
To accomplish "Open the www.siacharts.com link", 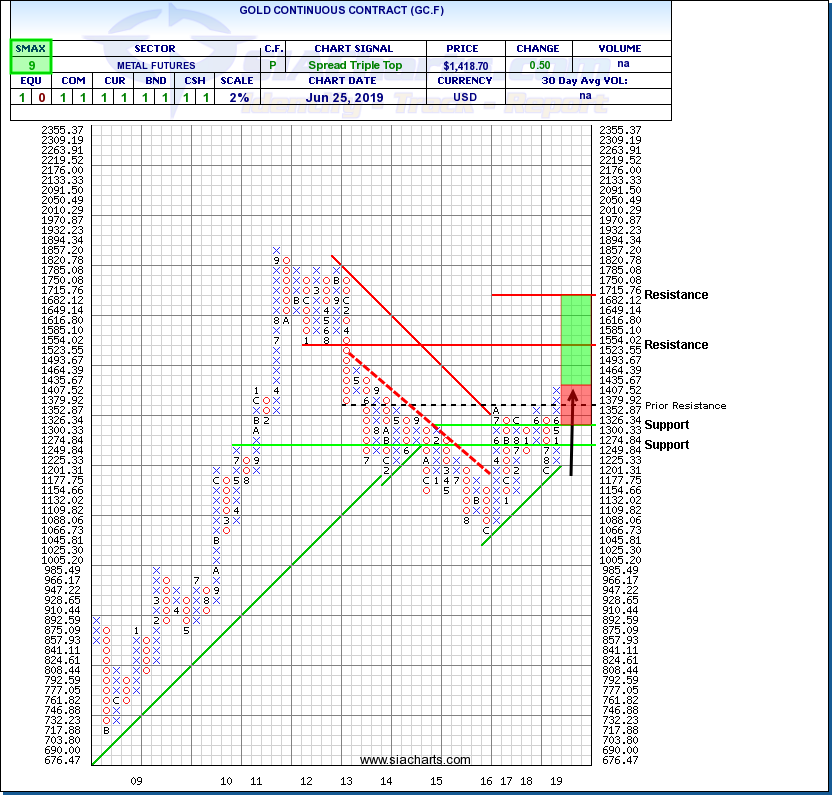I will point(414,760).
